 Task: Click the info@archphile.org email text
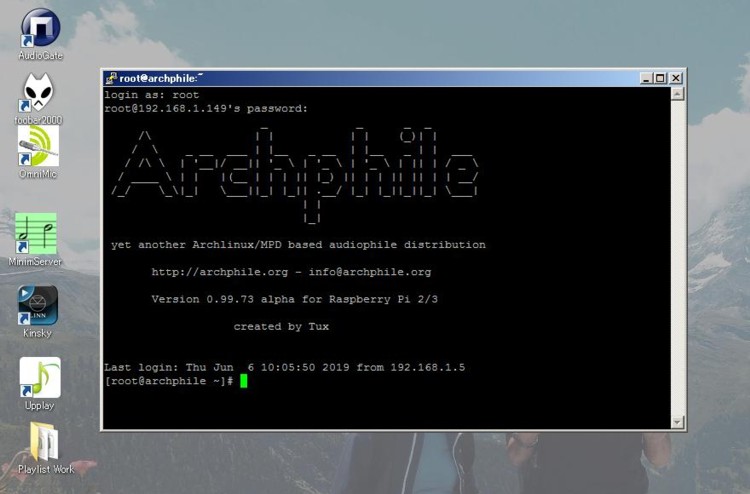[x=370, y=272]
